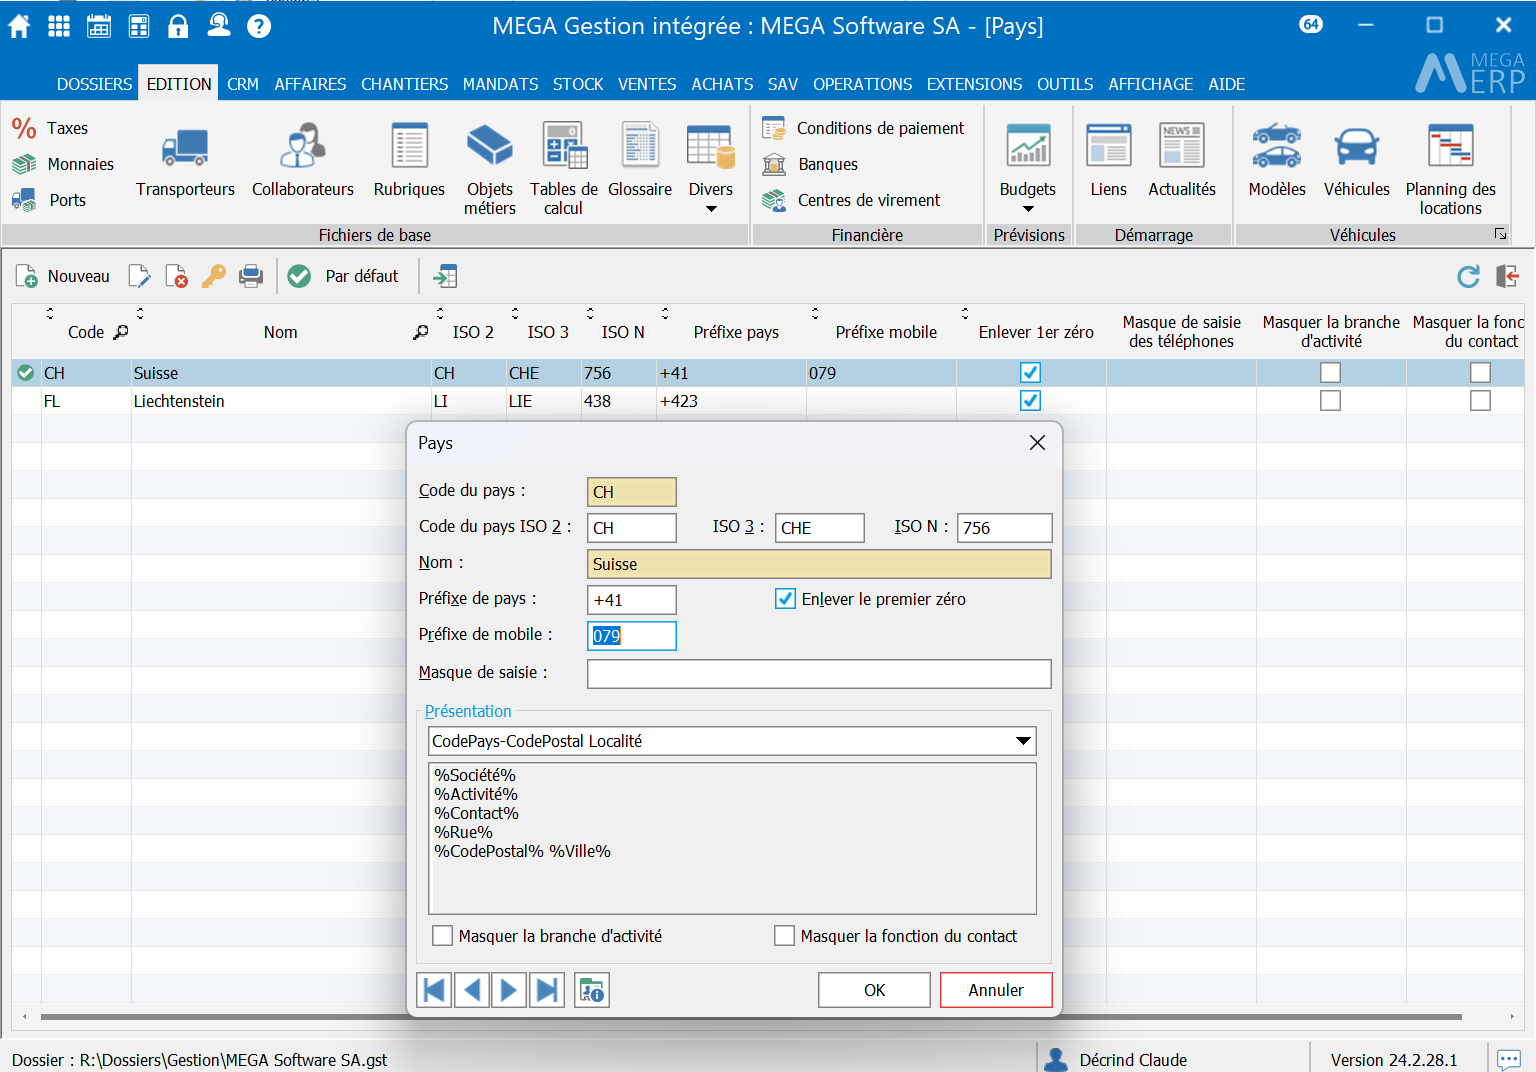This screenshot has width=1536, height=1072.
Task: Toggle Enlever le premier zéro checkbox
Action: [x=785, y=599]
